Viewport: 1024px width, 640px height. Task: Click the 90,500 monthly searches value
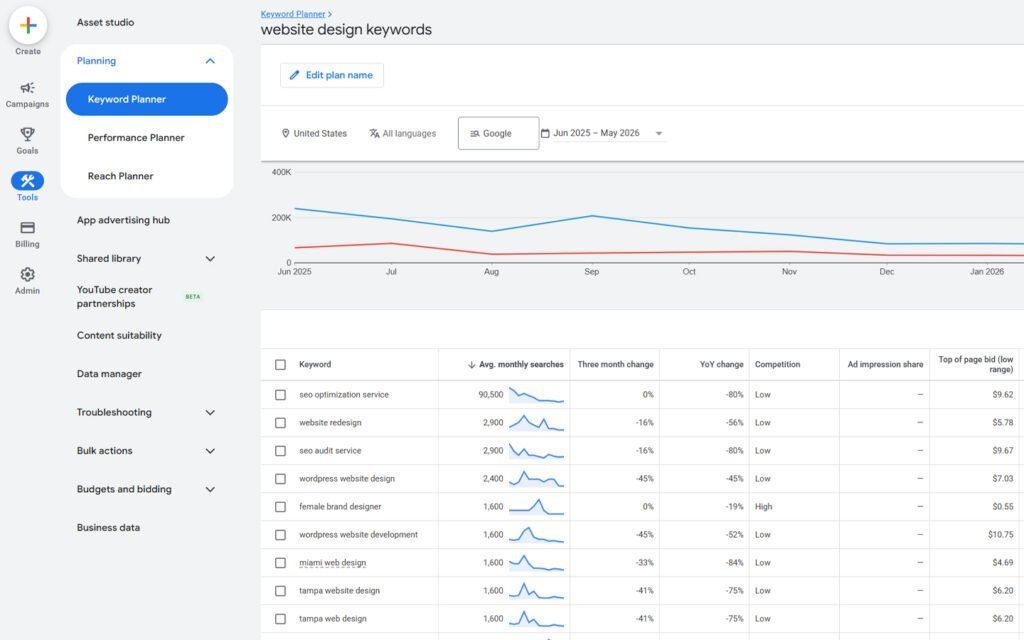(x=490, y=394)
